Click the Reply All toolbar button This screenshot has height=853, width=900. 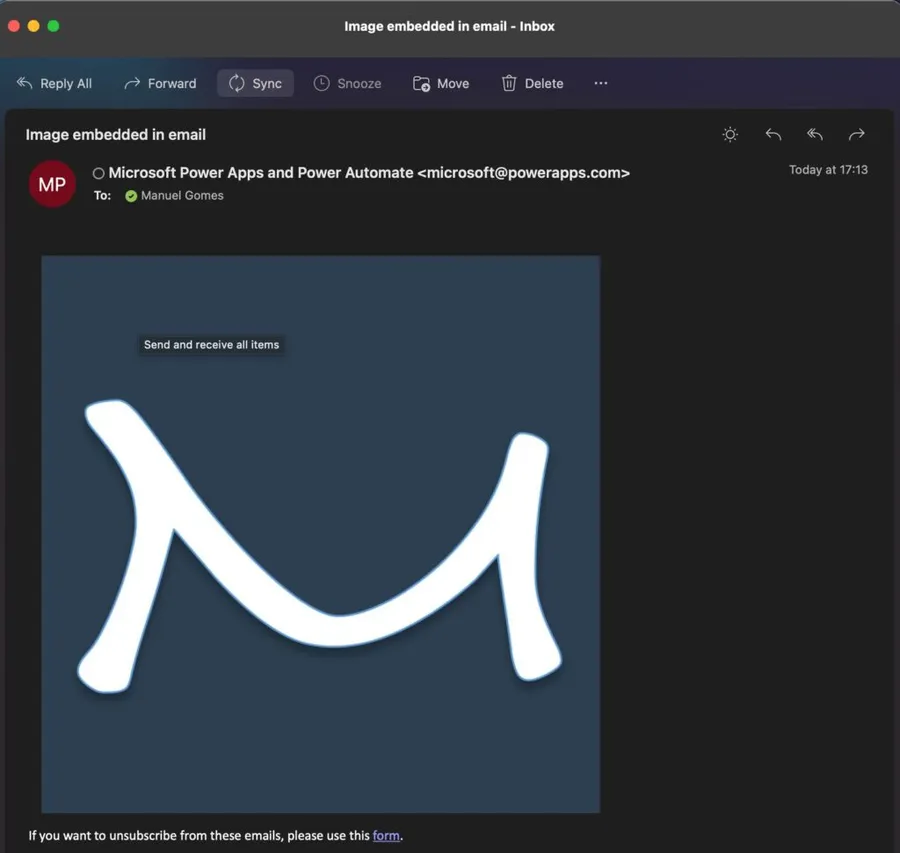coord(55,84)
